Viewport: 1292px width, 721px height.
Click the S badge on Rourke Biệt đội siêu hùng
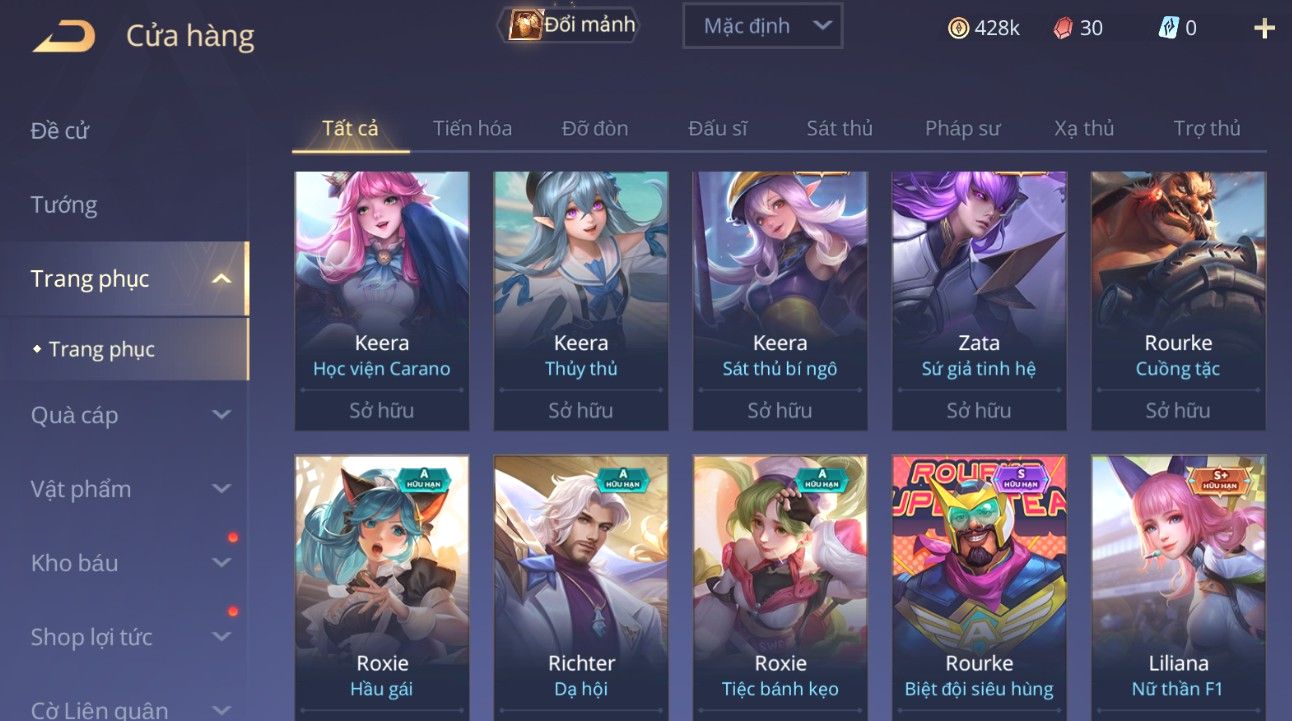tap(1021, 480)
